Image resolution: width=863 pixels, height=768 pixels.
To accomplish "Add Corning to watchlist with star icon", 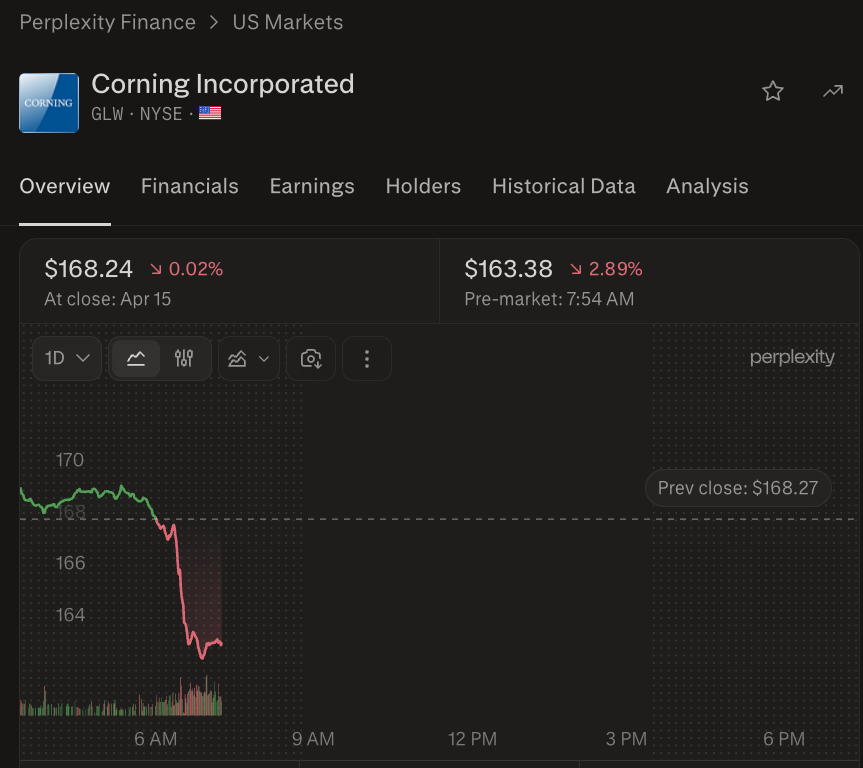I will (773, 91).
